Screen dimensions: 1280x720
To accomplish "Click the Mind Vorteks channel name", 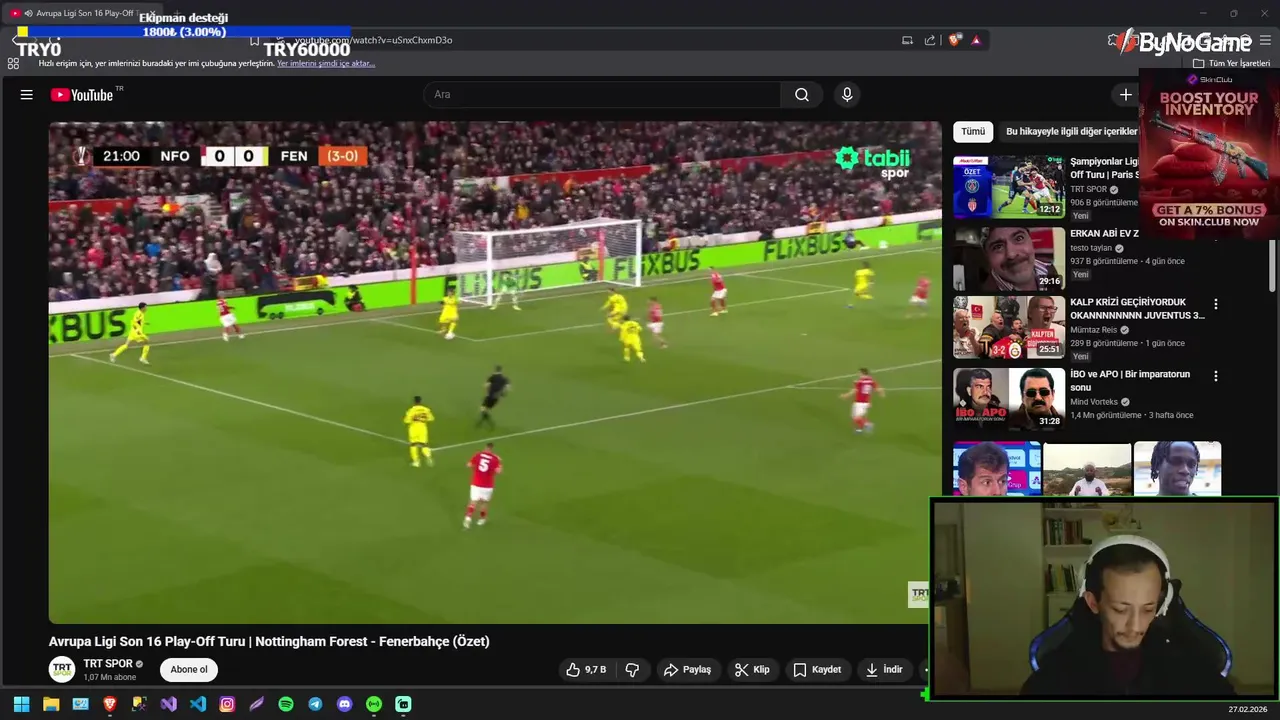I will click(1095, 402).
